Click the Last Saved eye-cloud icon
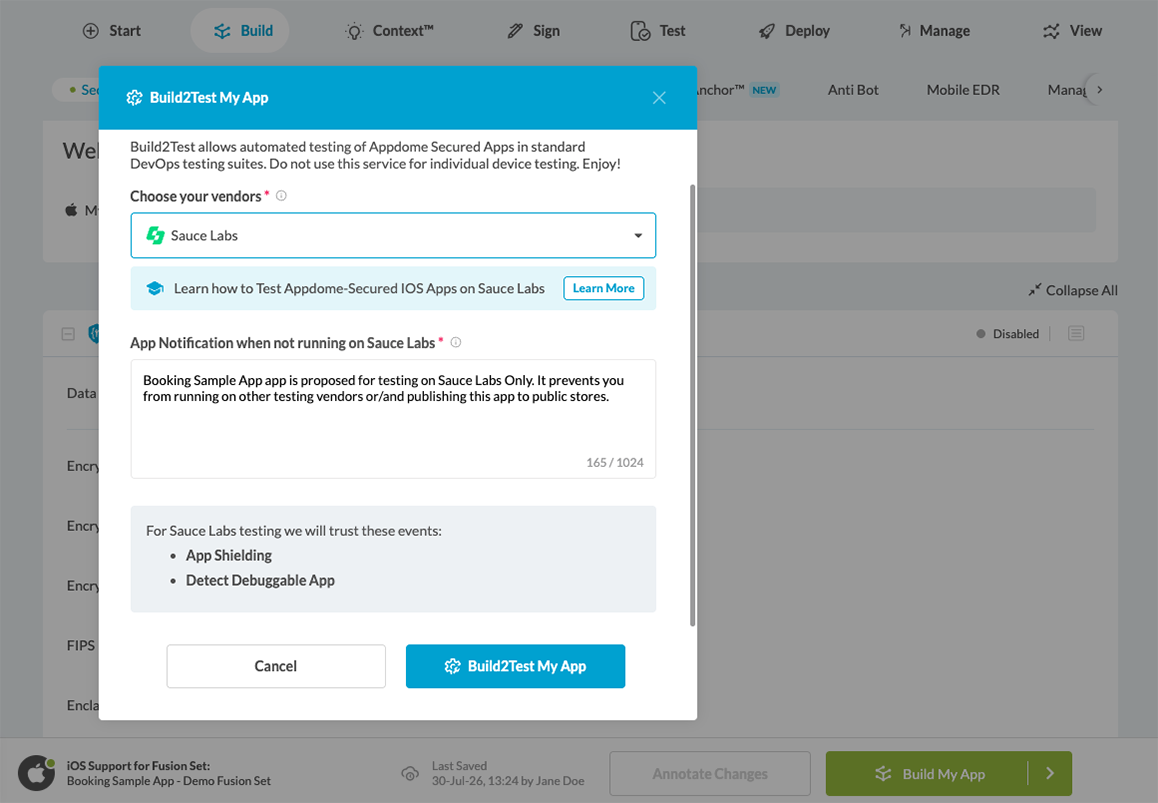The image size is (1158, 803). (x=410, y=773)
